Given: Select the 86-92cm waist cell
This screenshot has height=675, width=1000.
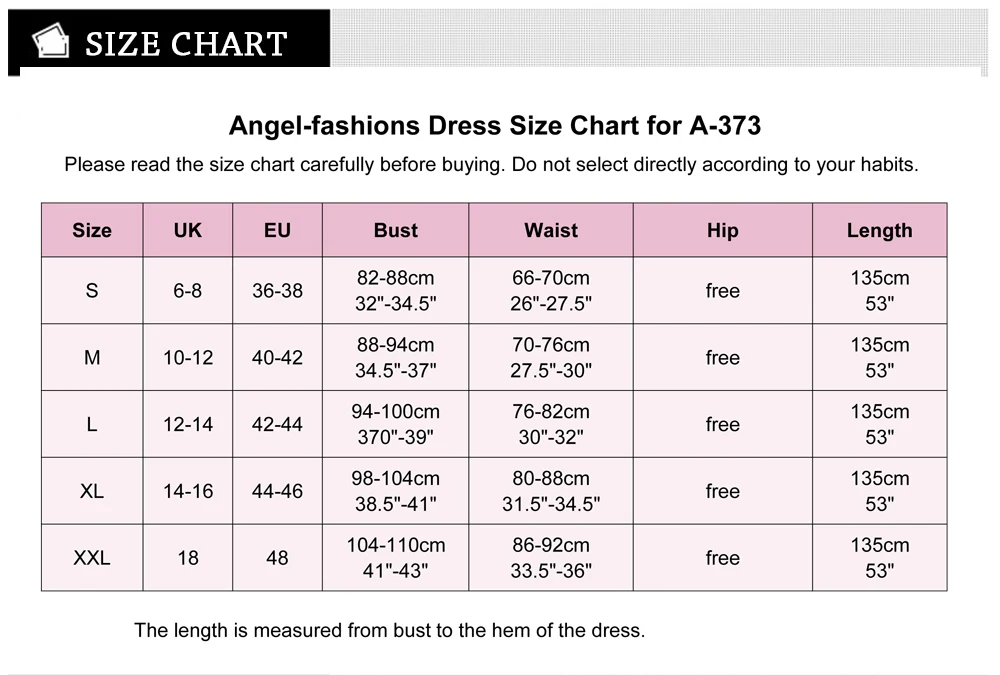Looking at the screenshot, I should pyautogui.click(x=551, y=558).
